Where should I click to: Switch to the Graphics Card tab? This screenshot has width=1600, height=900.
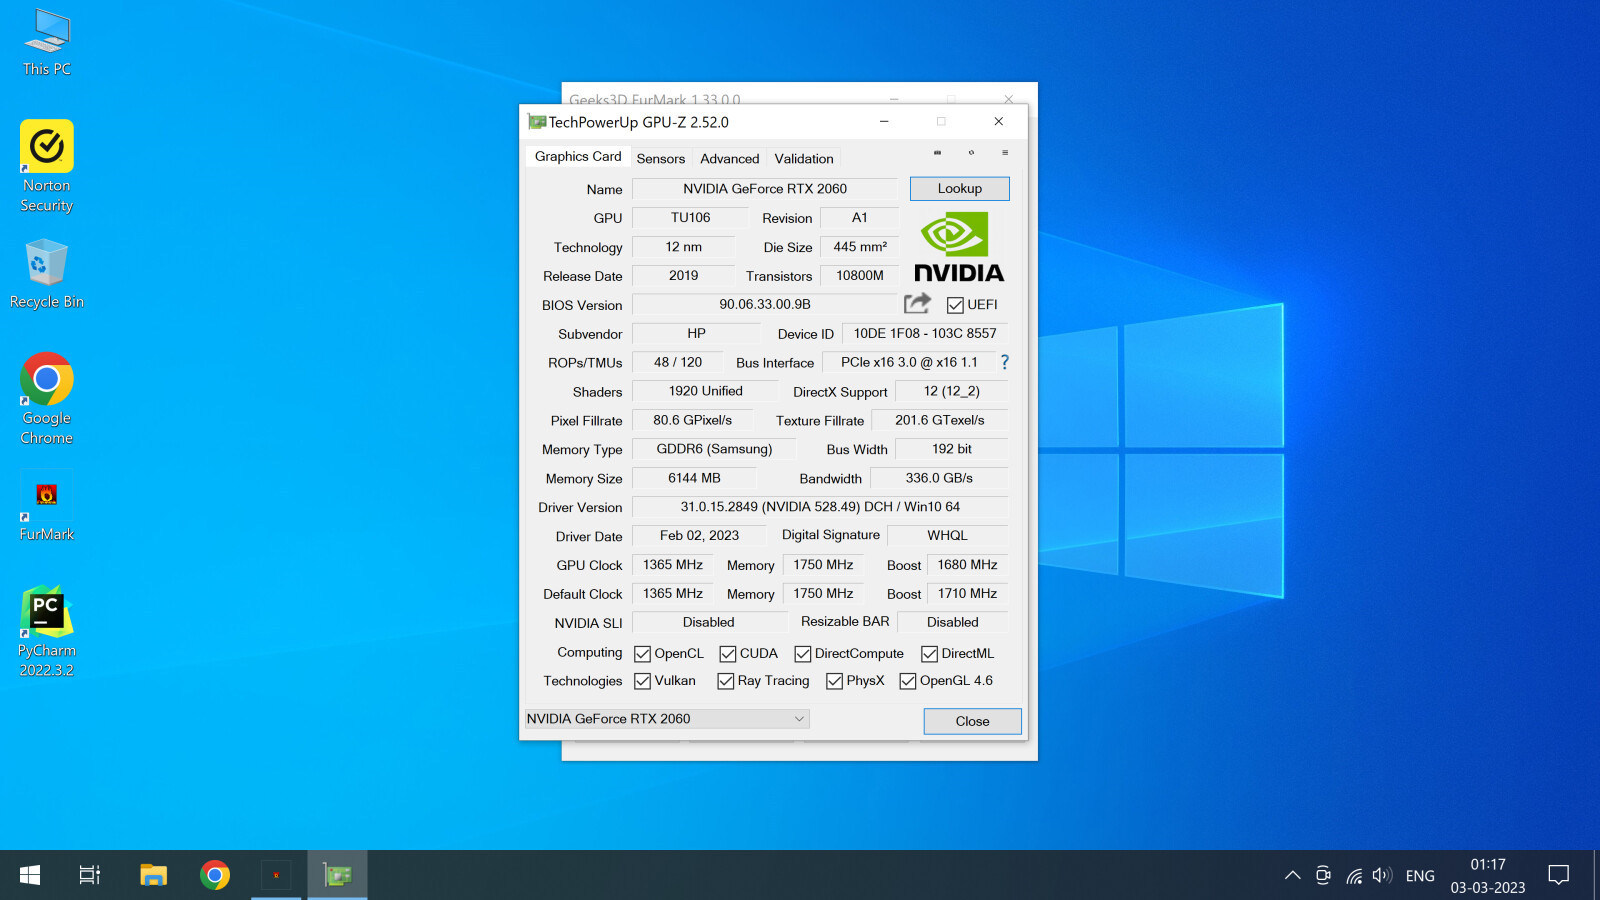(578, 157)
